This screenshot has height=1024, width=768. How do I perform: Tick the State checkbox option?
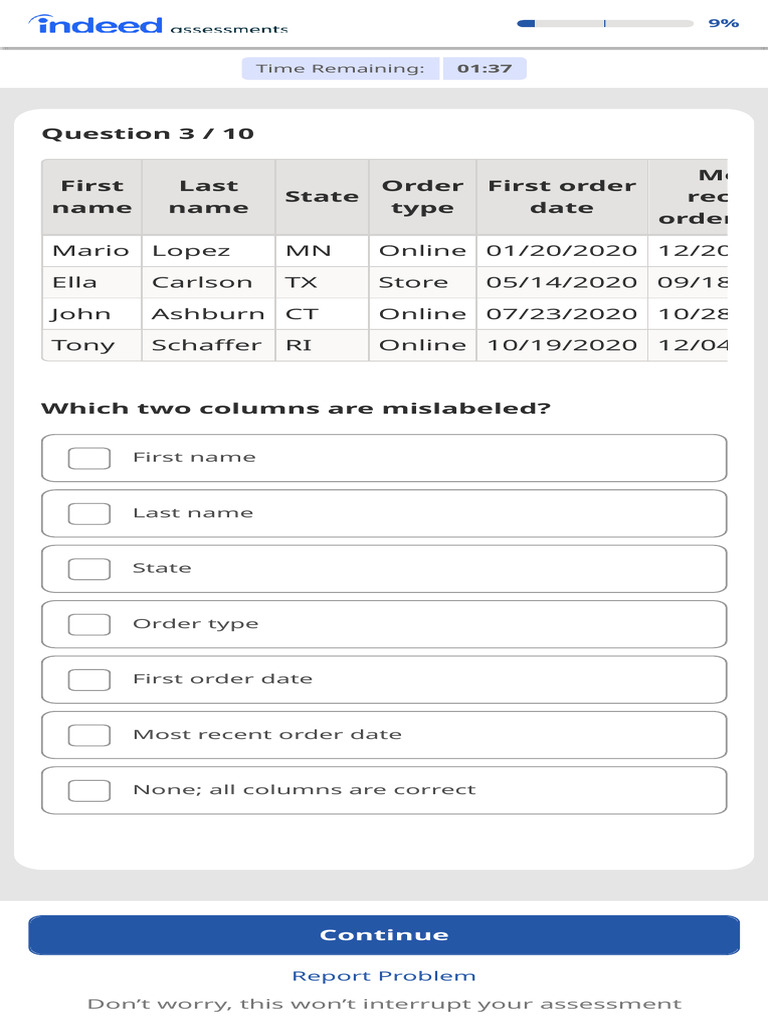click(x=89, y=569)
